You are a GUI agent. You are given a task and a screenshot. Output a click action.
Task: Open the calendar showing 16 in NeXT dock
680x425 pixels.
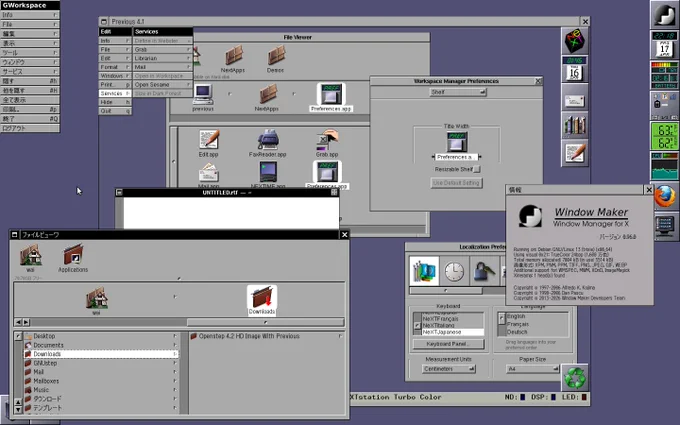[x=575, y=69]
